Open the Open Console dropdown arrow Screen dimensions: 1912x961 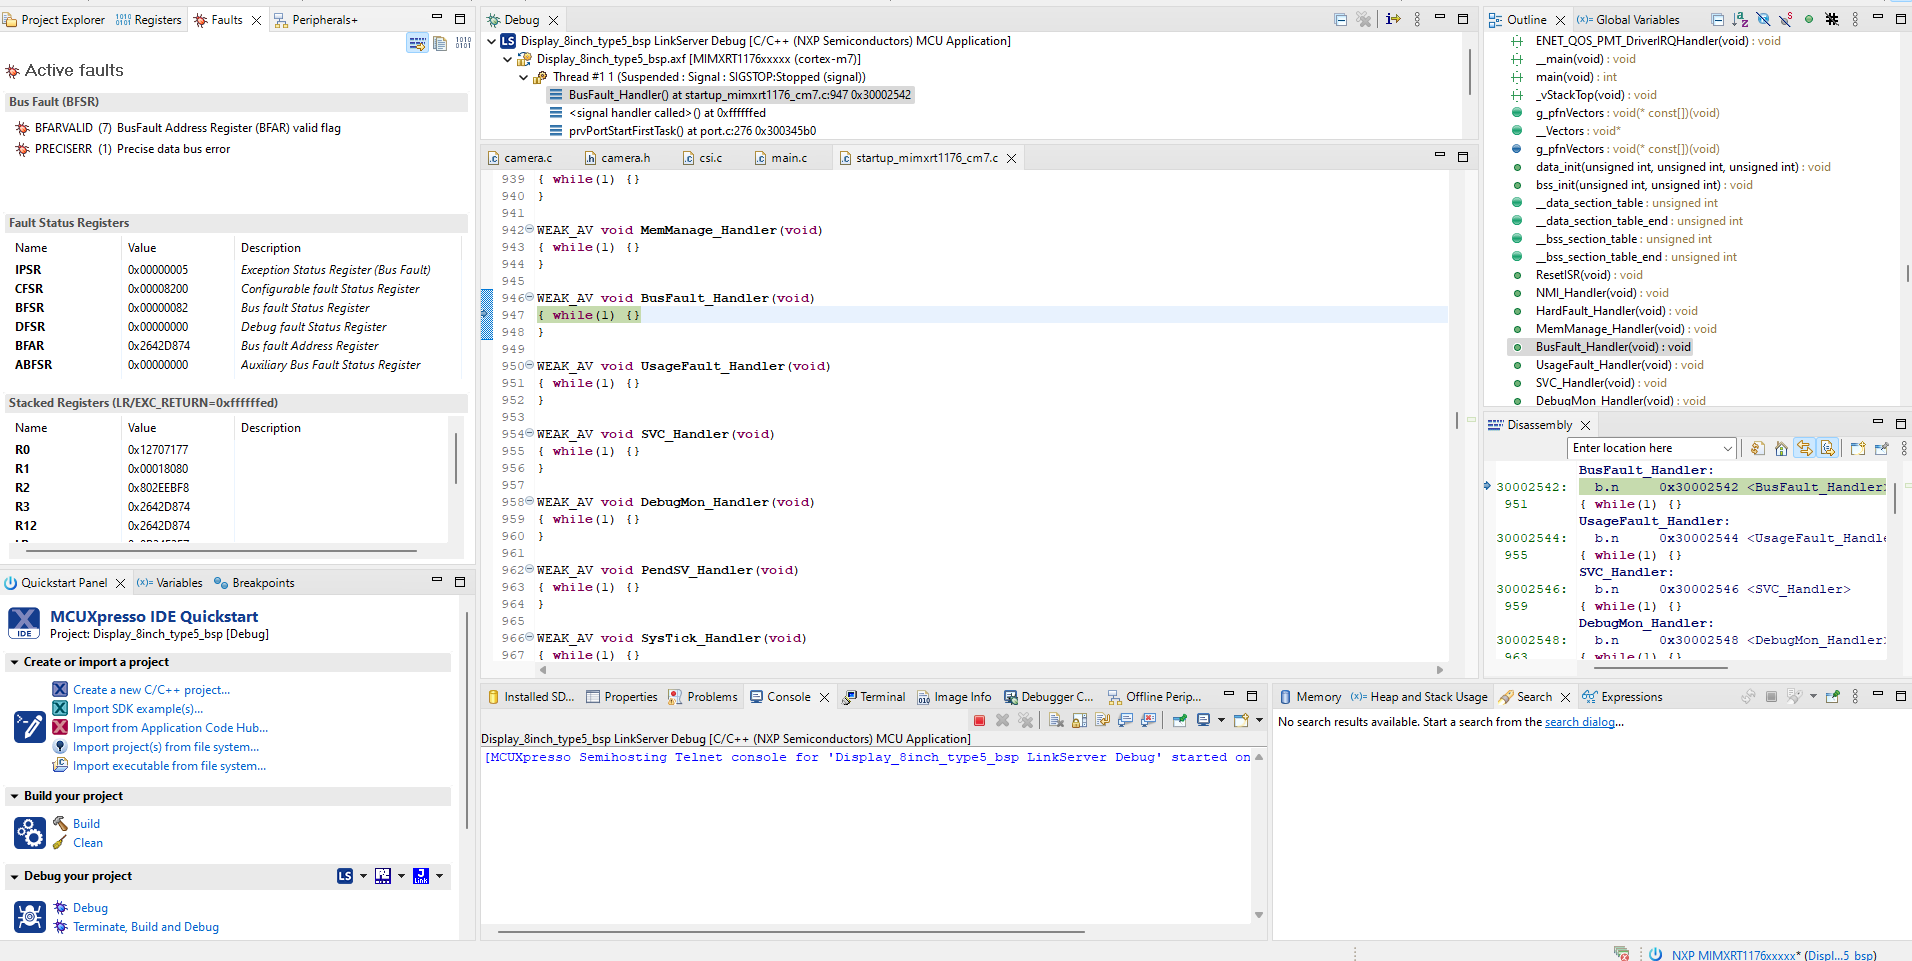click(1260, 720)
